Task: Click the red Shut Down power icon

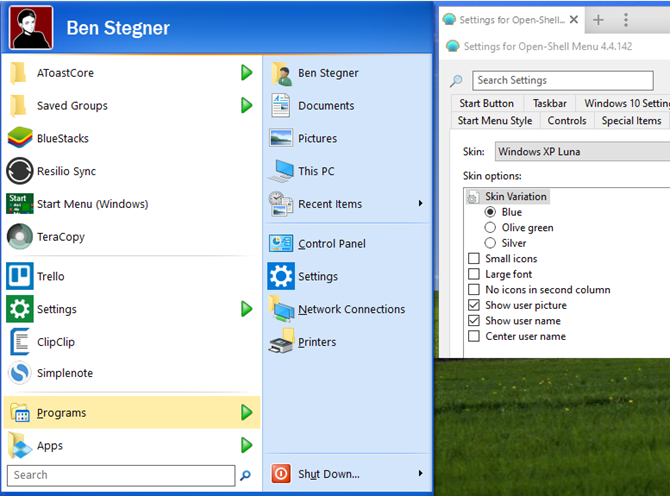Action: tap(281, 474)
